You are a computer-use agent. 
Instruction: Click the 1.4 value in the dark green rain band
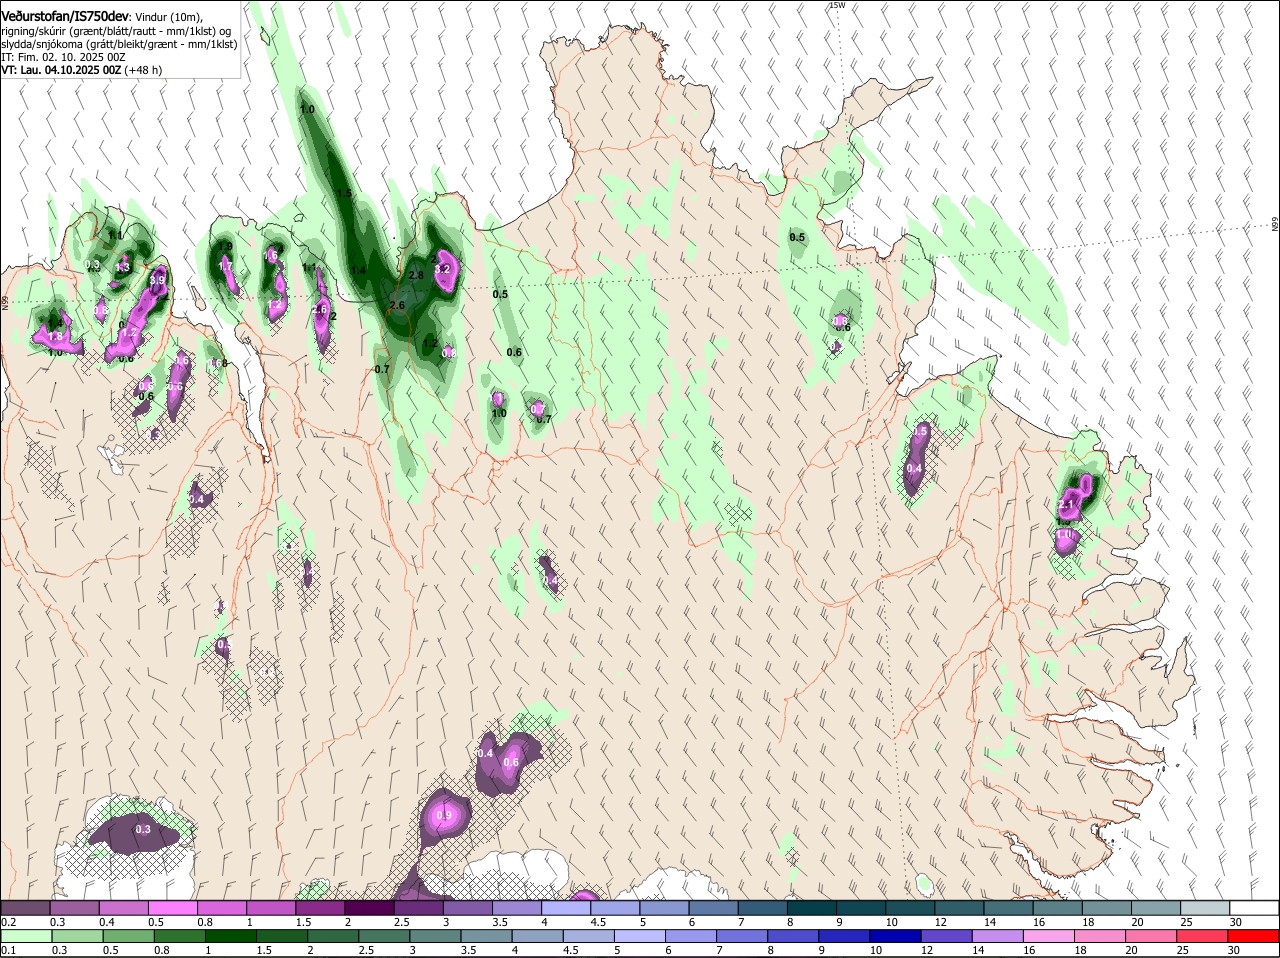(357, 270)
